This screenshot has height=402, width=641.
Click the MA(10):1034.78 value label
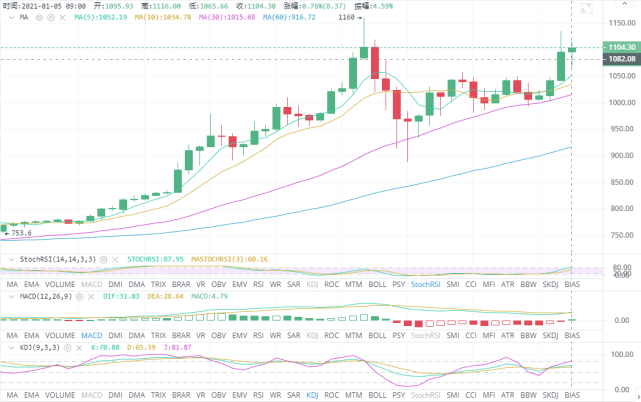[x=163, y=17]
